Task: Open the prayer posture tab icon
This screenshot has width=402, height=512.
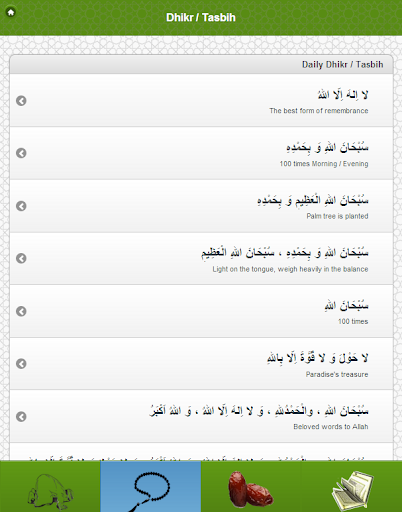Action: click(50, 486)
